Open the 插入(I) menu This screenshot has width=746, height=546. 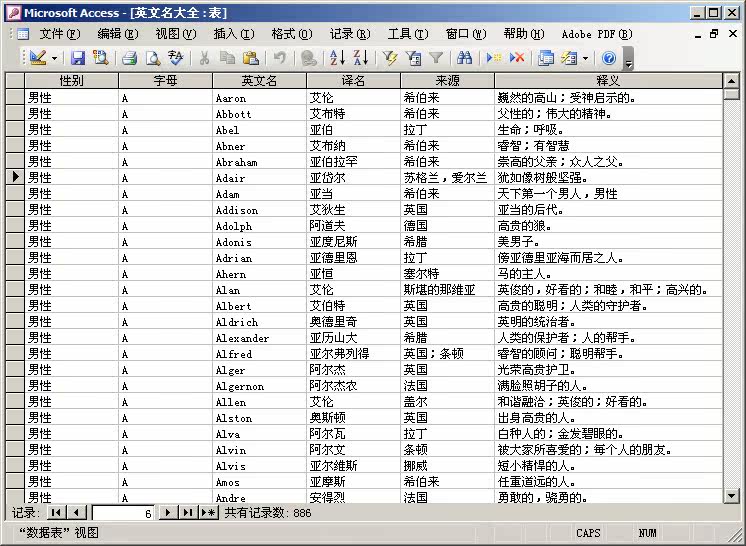[x=234, y=34]
